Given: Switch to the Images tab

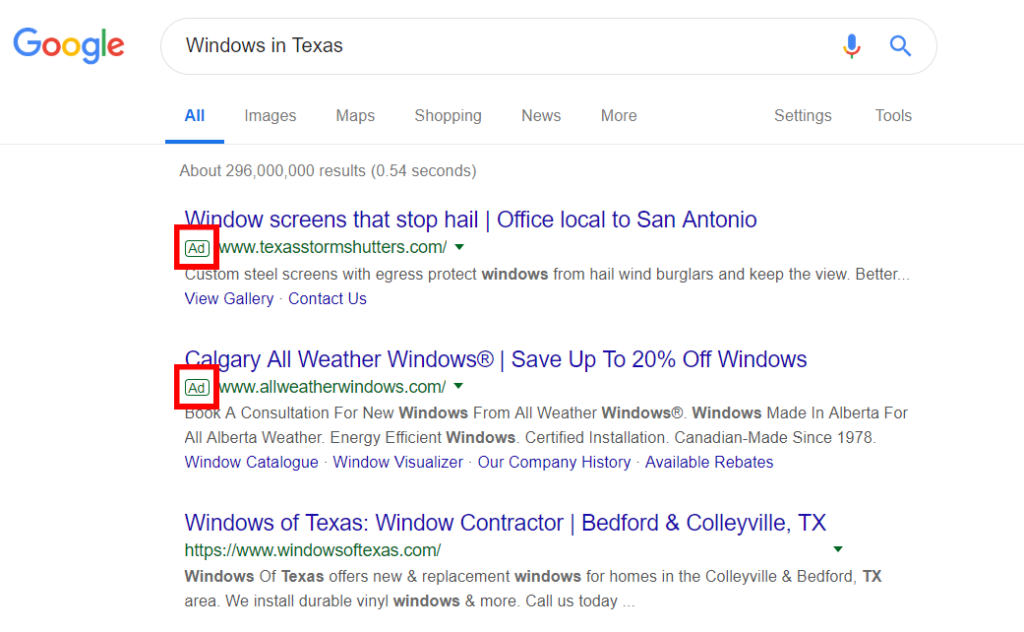Looking at the screenshot, I should (x=270, y=116).
